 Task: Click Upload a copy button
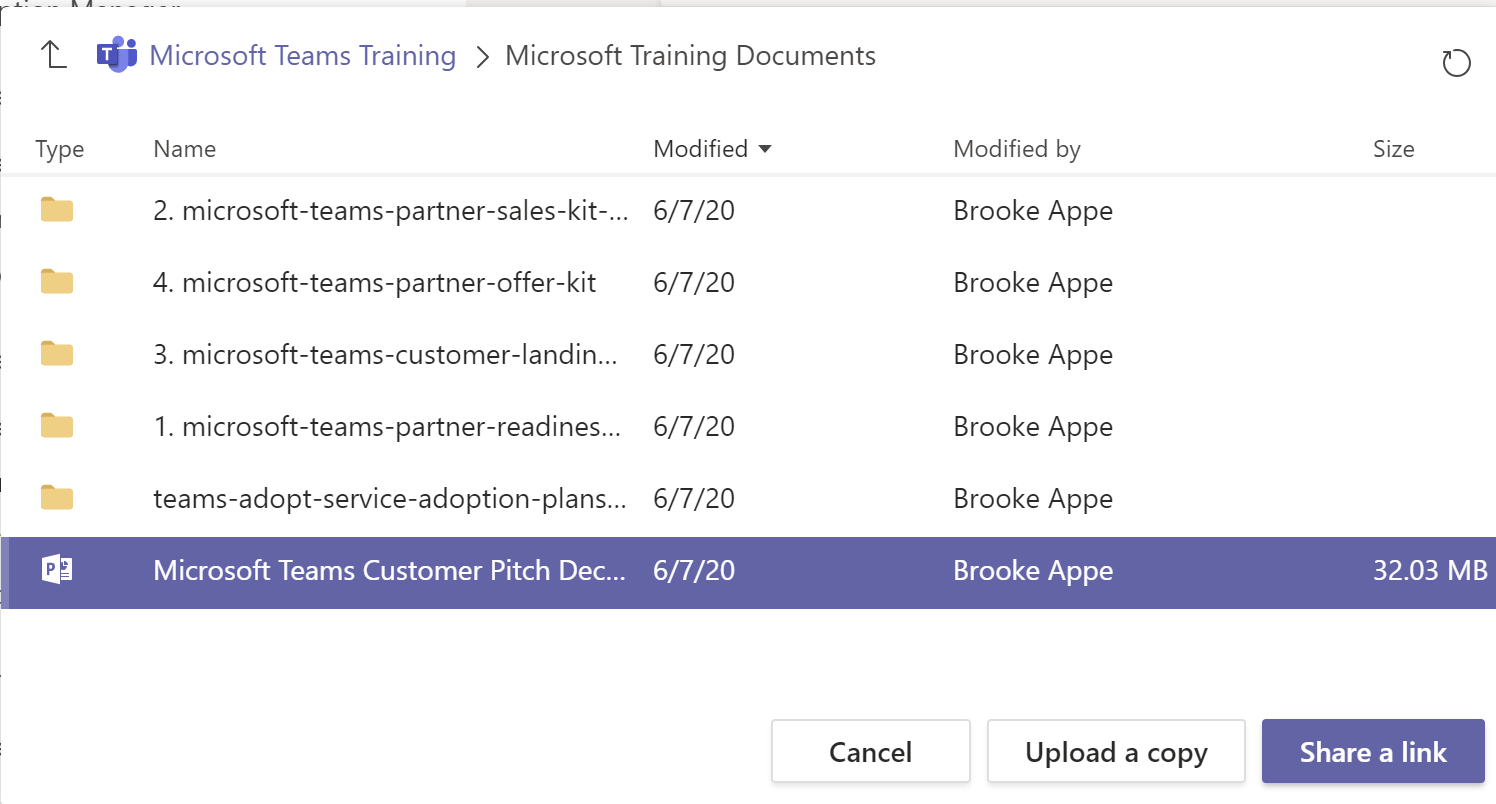coord(1116,751)
